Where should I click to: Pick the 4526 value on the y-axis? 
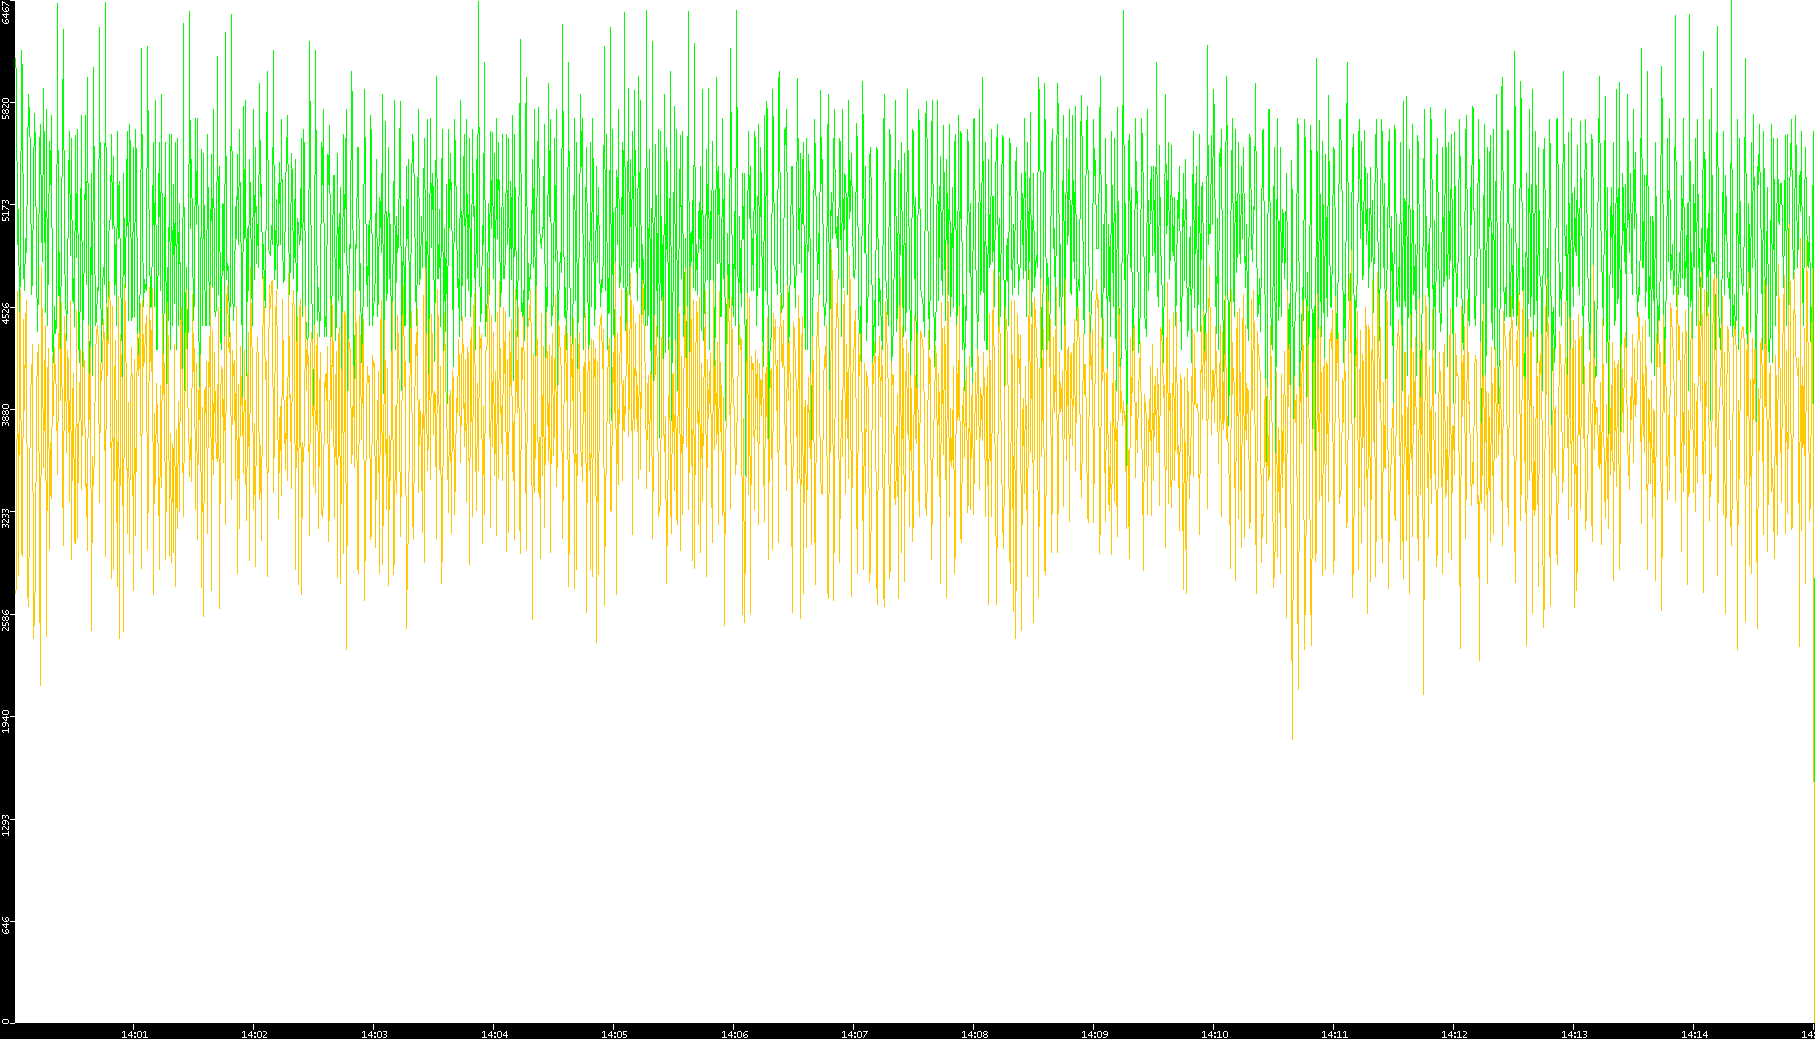pos(6,313)
